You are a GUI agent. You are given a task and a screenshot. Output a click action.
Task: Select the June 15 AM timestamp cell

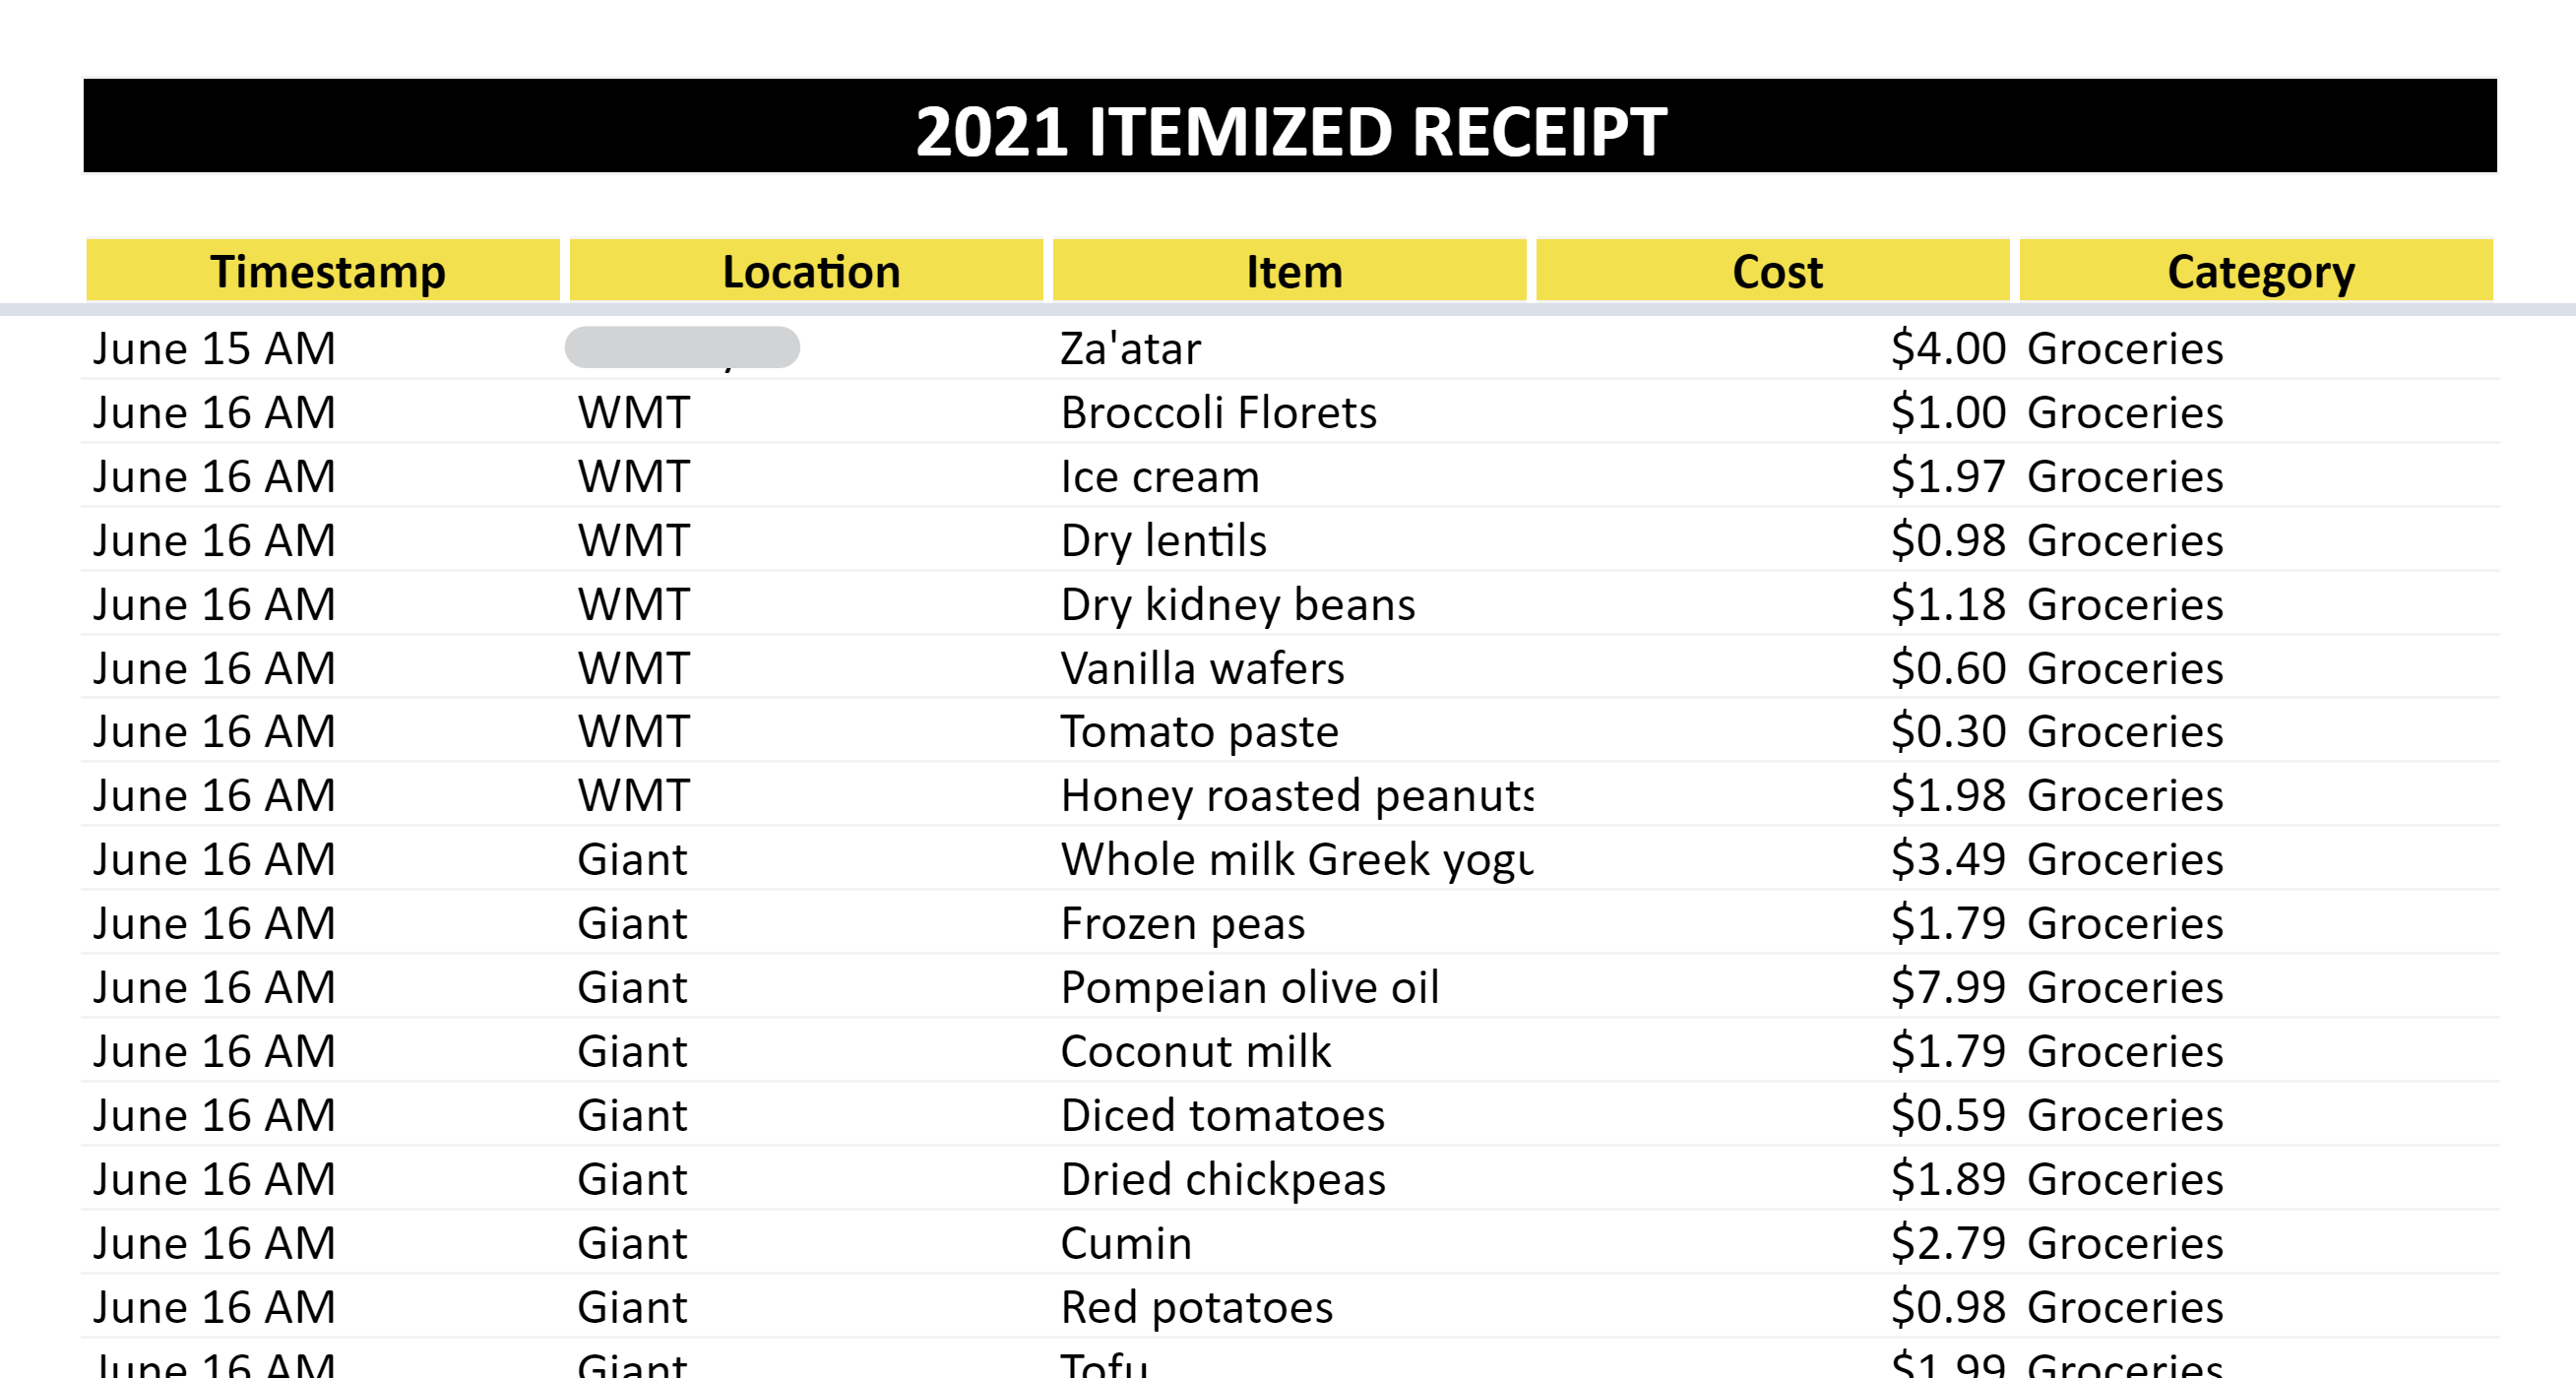[214, 349]
